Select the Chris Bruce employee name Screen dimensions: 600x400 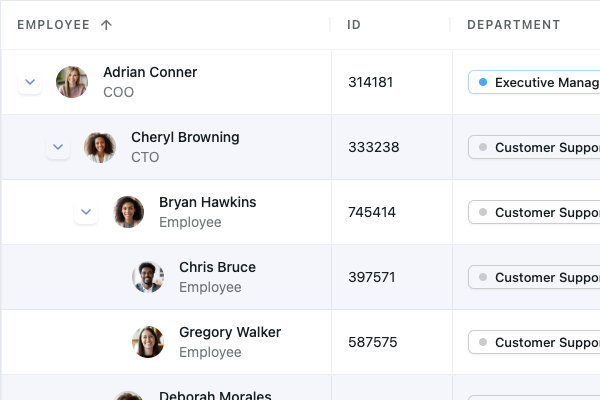(217, 267)
